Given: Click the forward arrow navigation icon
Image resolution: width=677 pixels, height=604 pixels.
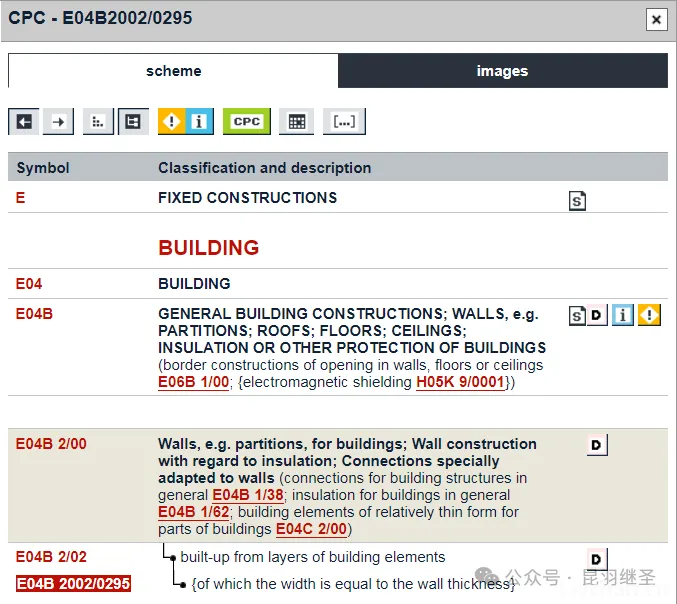Looking at the screenshot, I should 58,122.
